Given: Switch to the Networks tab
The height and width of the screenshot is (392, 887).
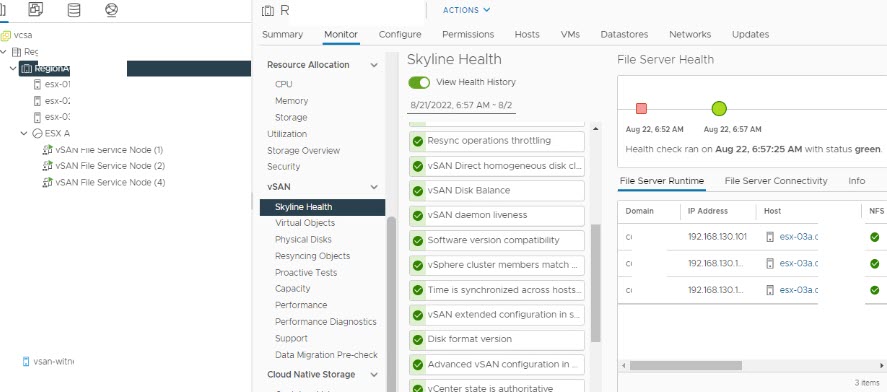Looking at the screenshot, I should (690, 35).
